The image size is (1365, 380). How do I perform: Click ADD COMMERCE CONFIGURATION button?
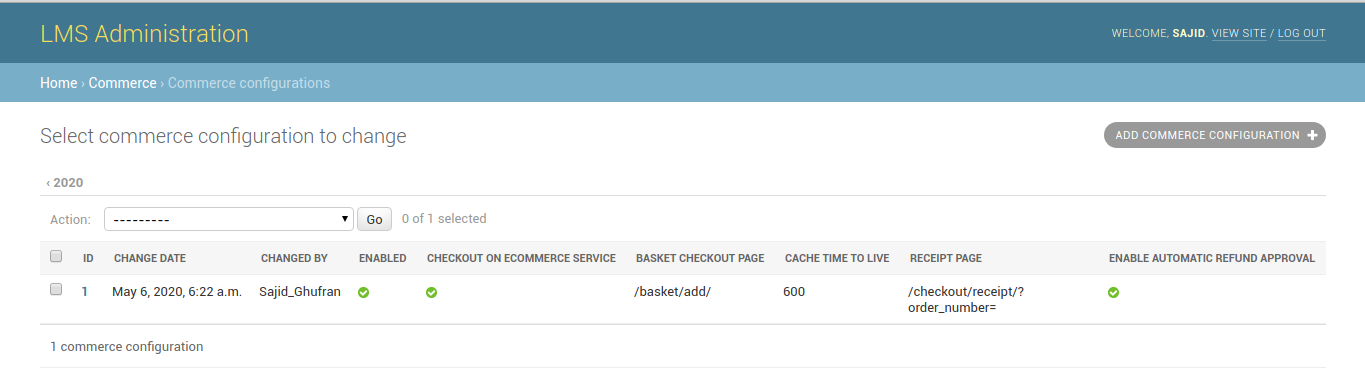[x=1214, y=135]
